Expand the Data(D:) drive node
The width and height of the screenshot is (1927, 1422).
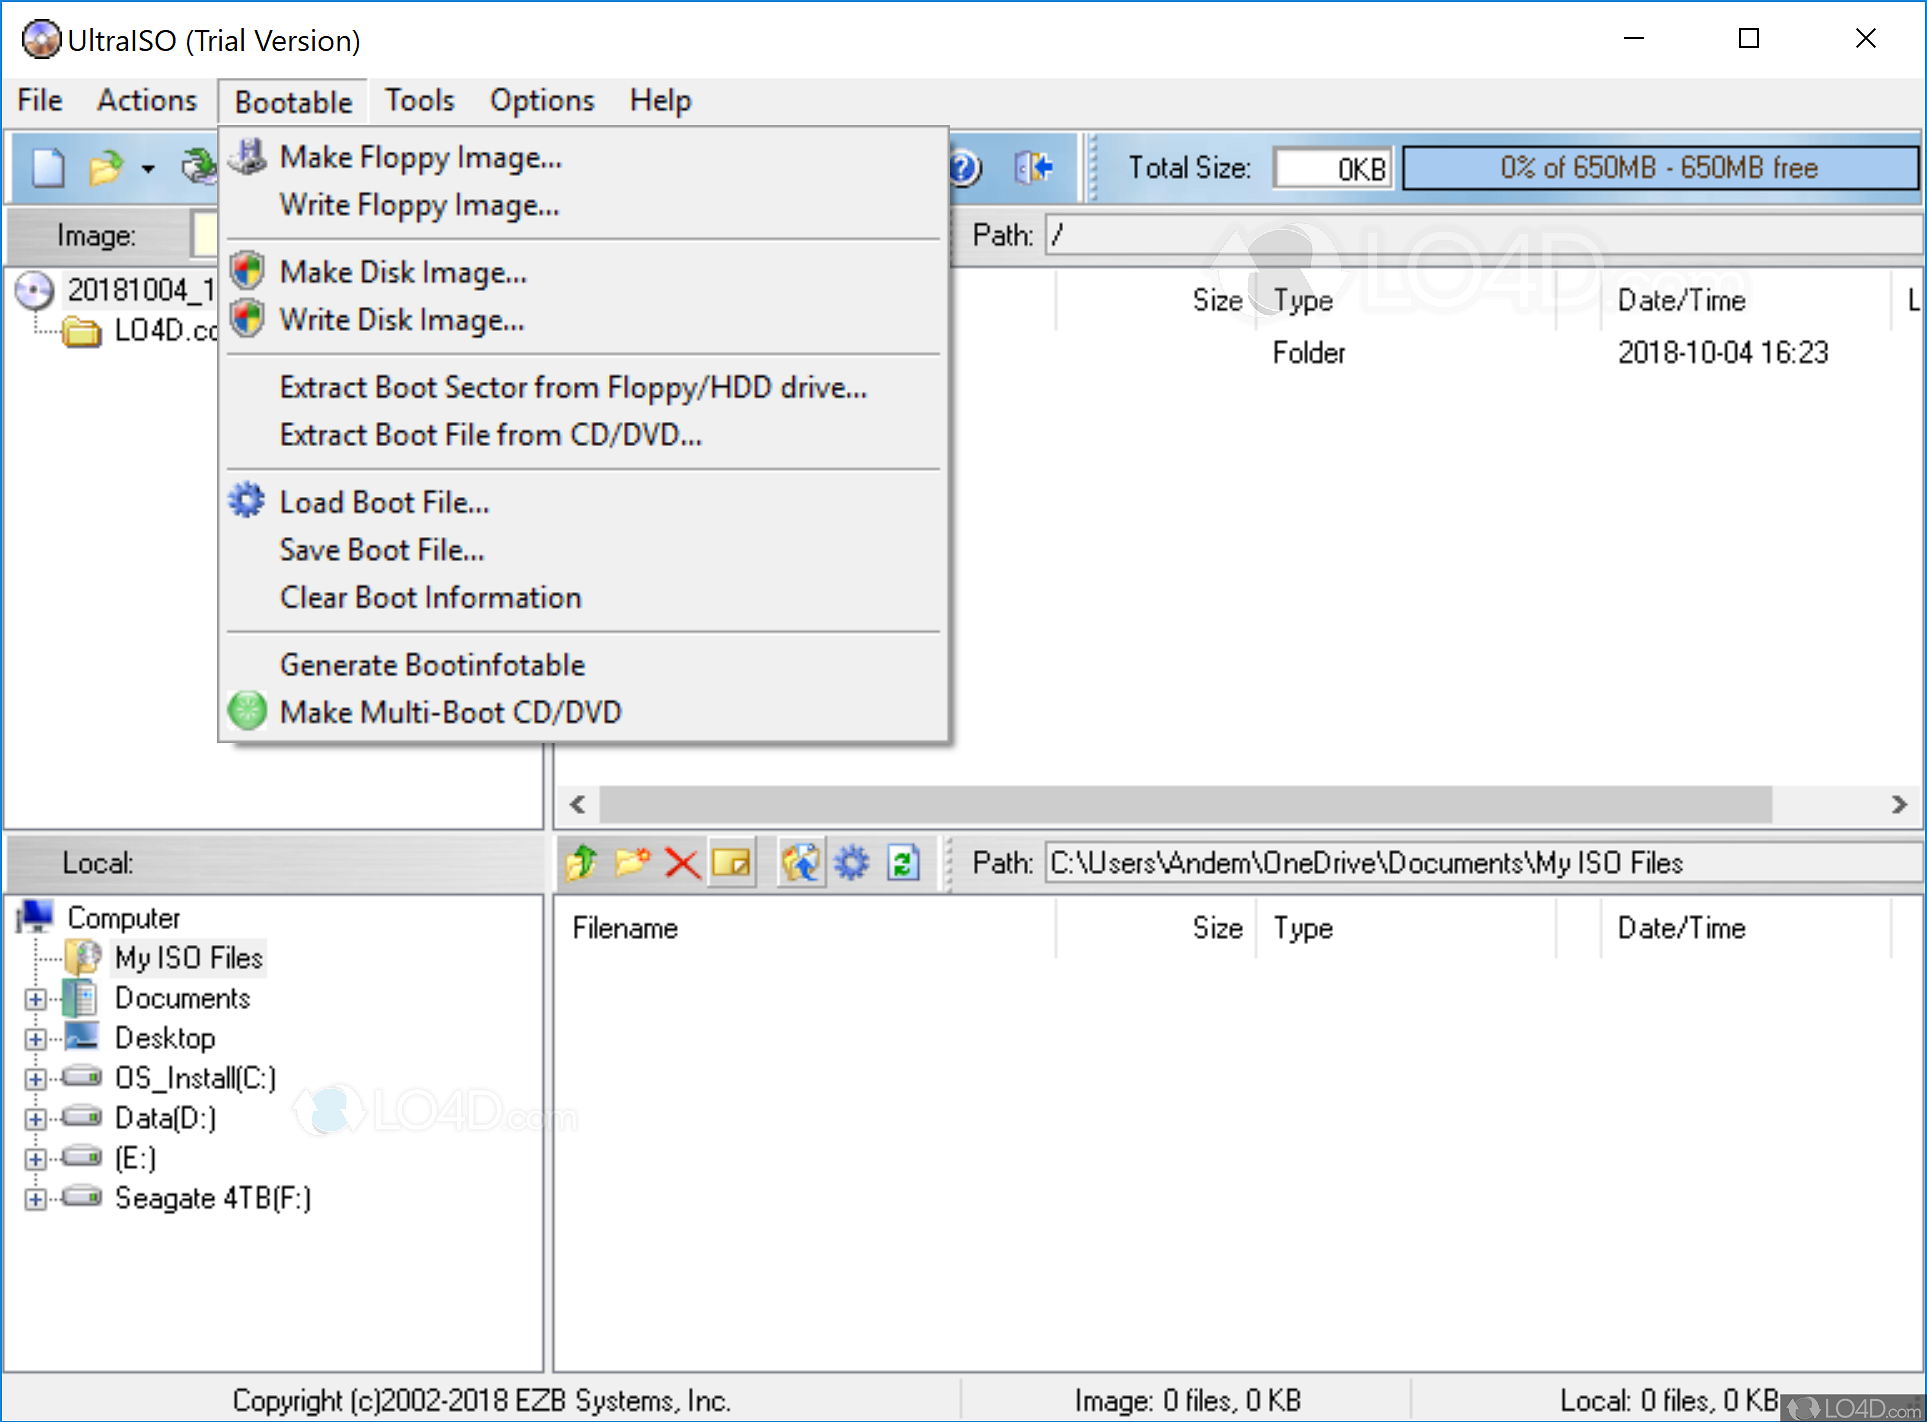click(x=35, y=1119)
